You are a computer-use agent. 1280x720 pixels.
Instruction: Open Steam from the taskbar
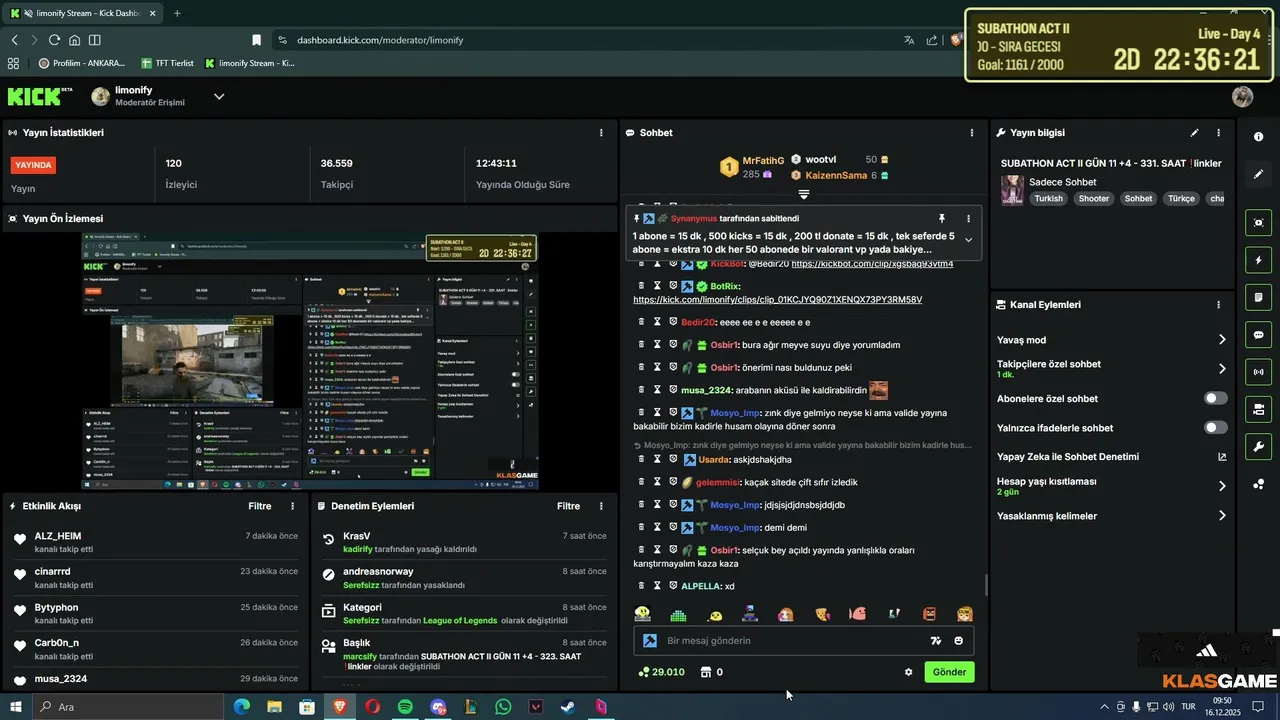click(x=567, y=707)
